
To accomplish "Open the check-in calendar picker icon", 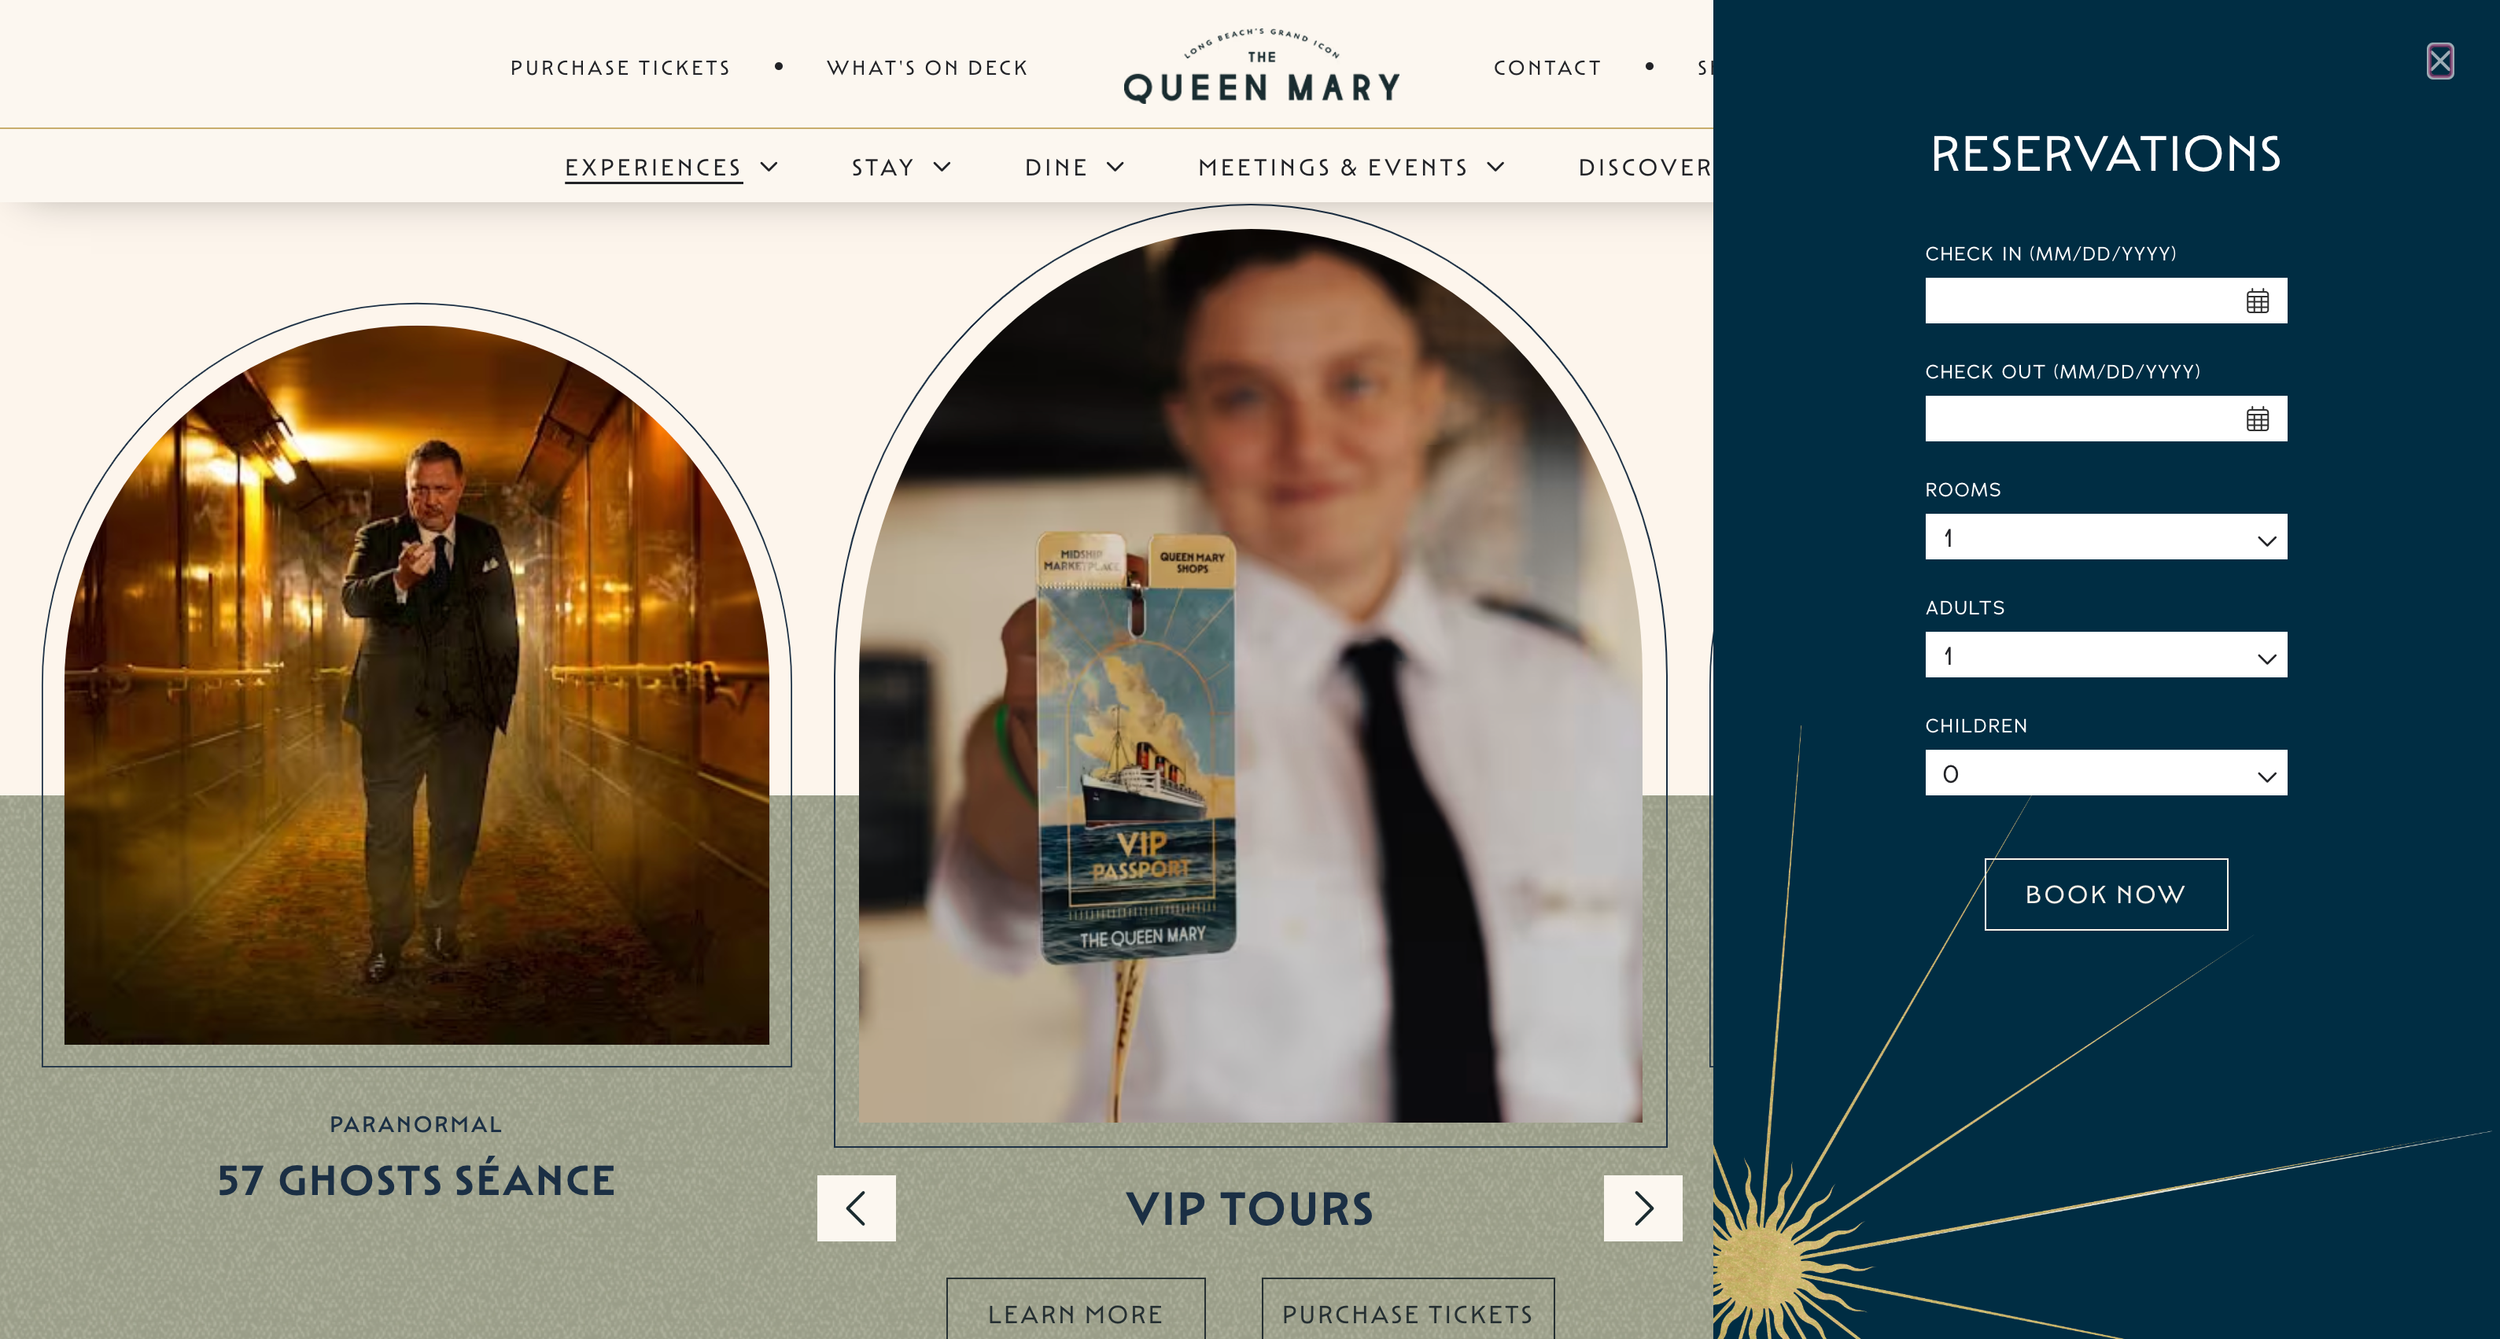I will point(2257,301).
